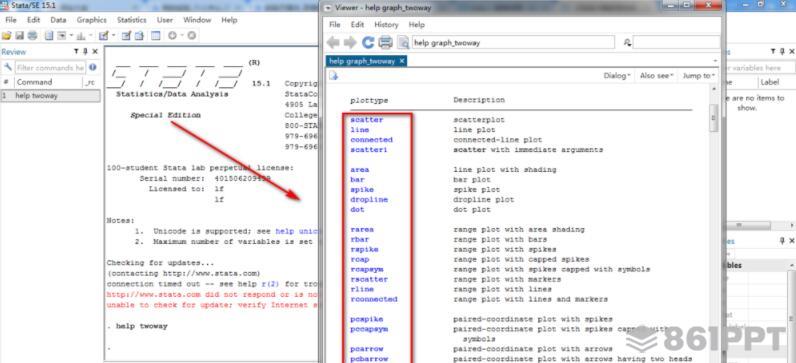
Task: Close the help graph_twoway tab
Action: pyautogui.click(x=401, y=61)
